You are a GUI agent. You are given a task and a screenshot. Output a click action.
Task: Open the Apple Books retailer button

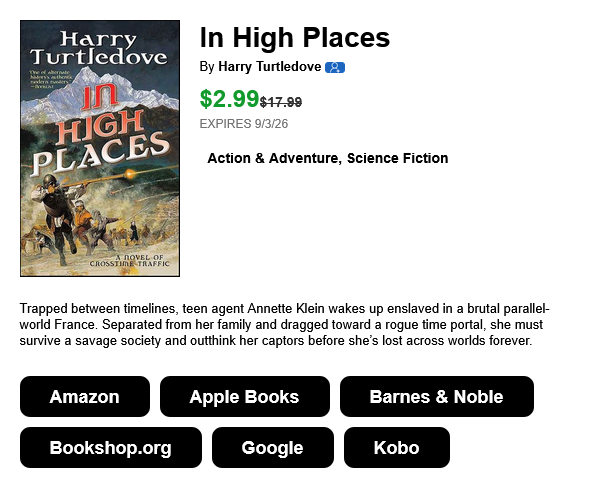[x=245, y=397]
